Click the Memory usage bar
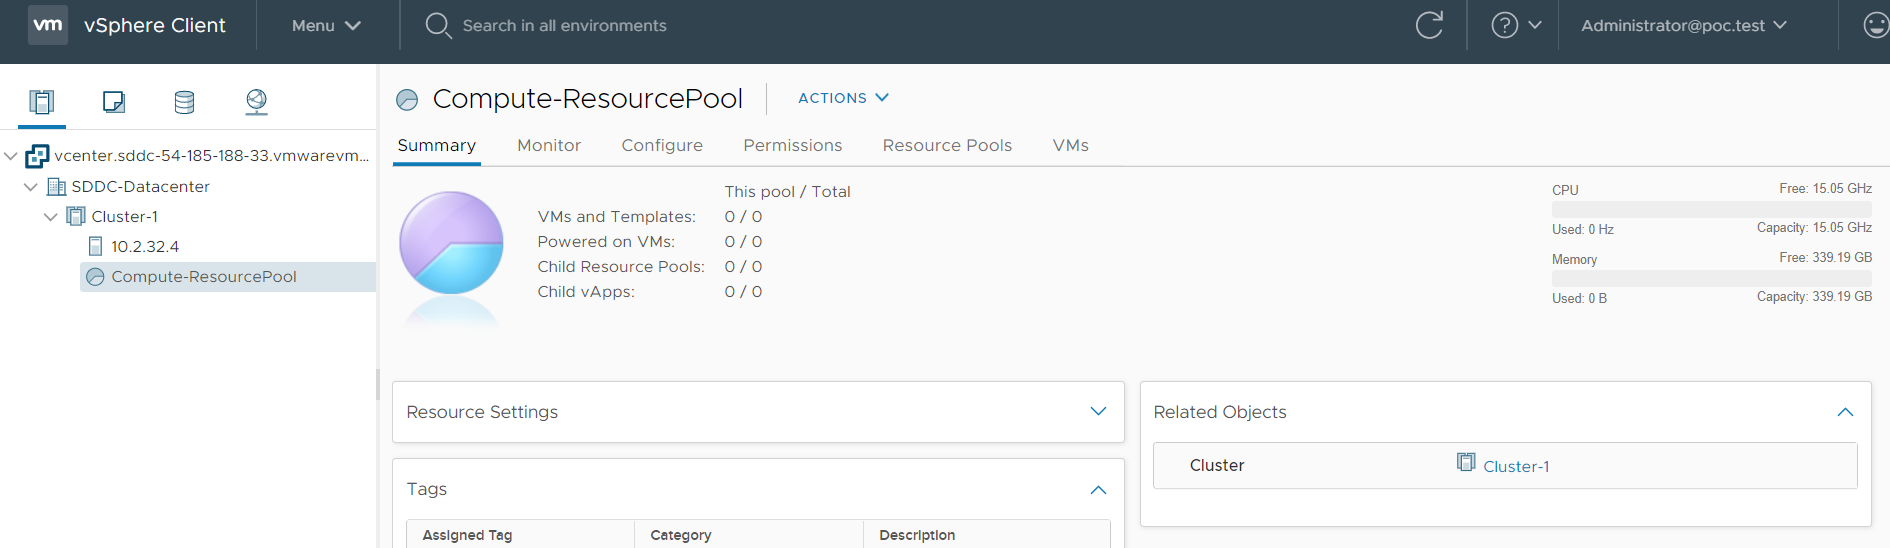This screenshot has height=548, width=1890. click(x=1711, y=278)
